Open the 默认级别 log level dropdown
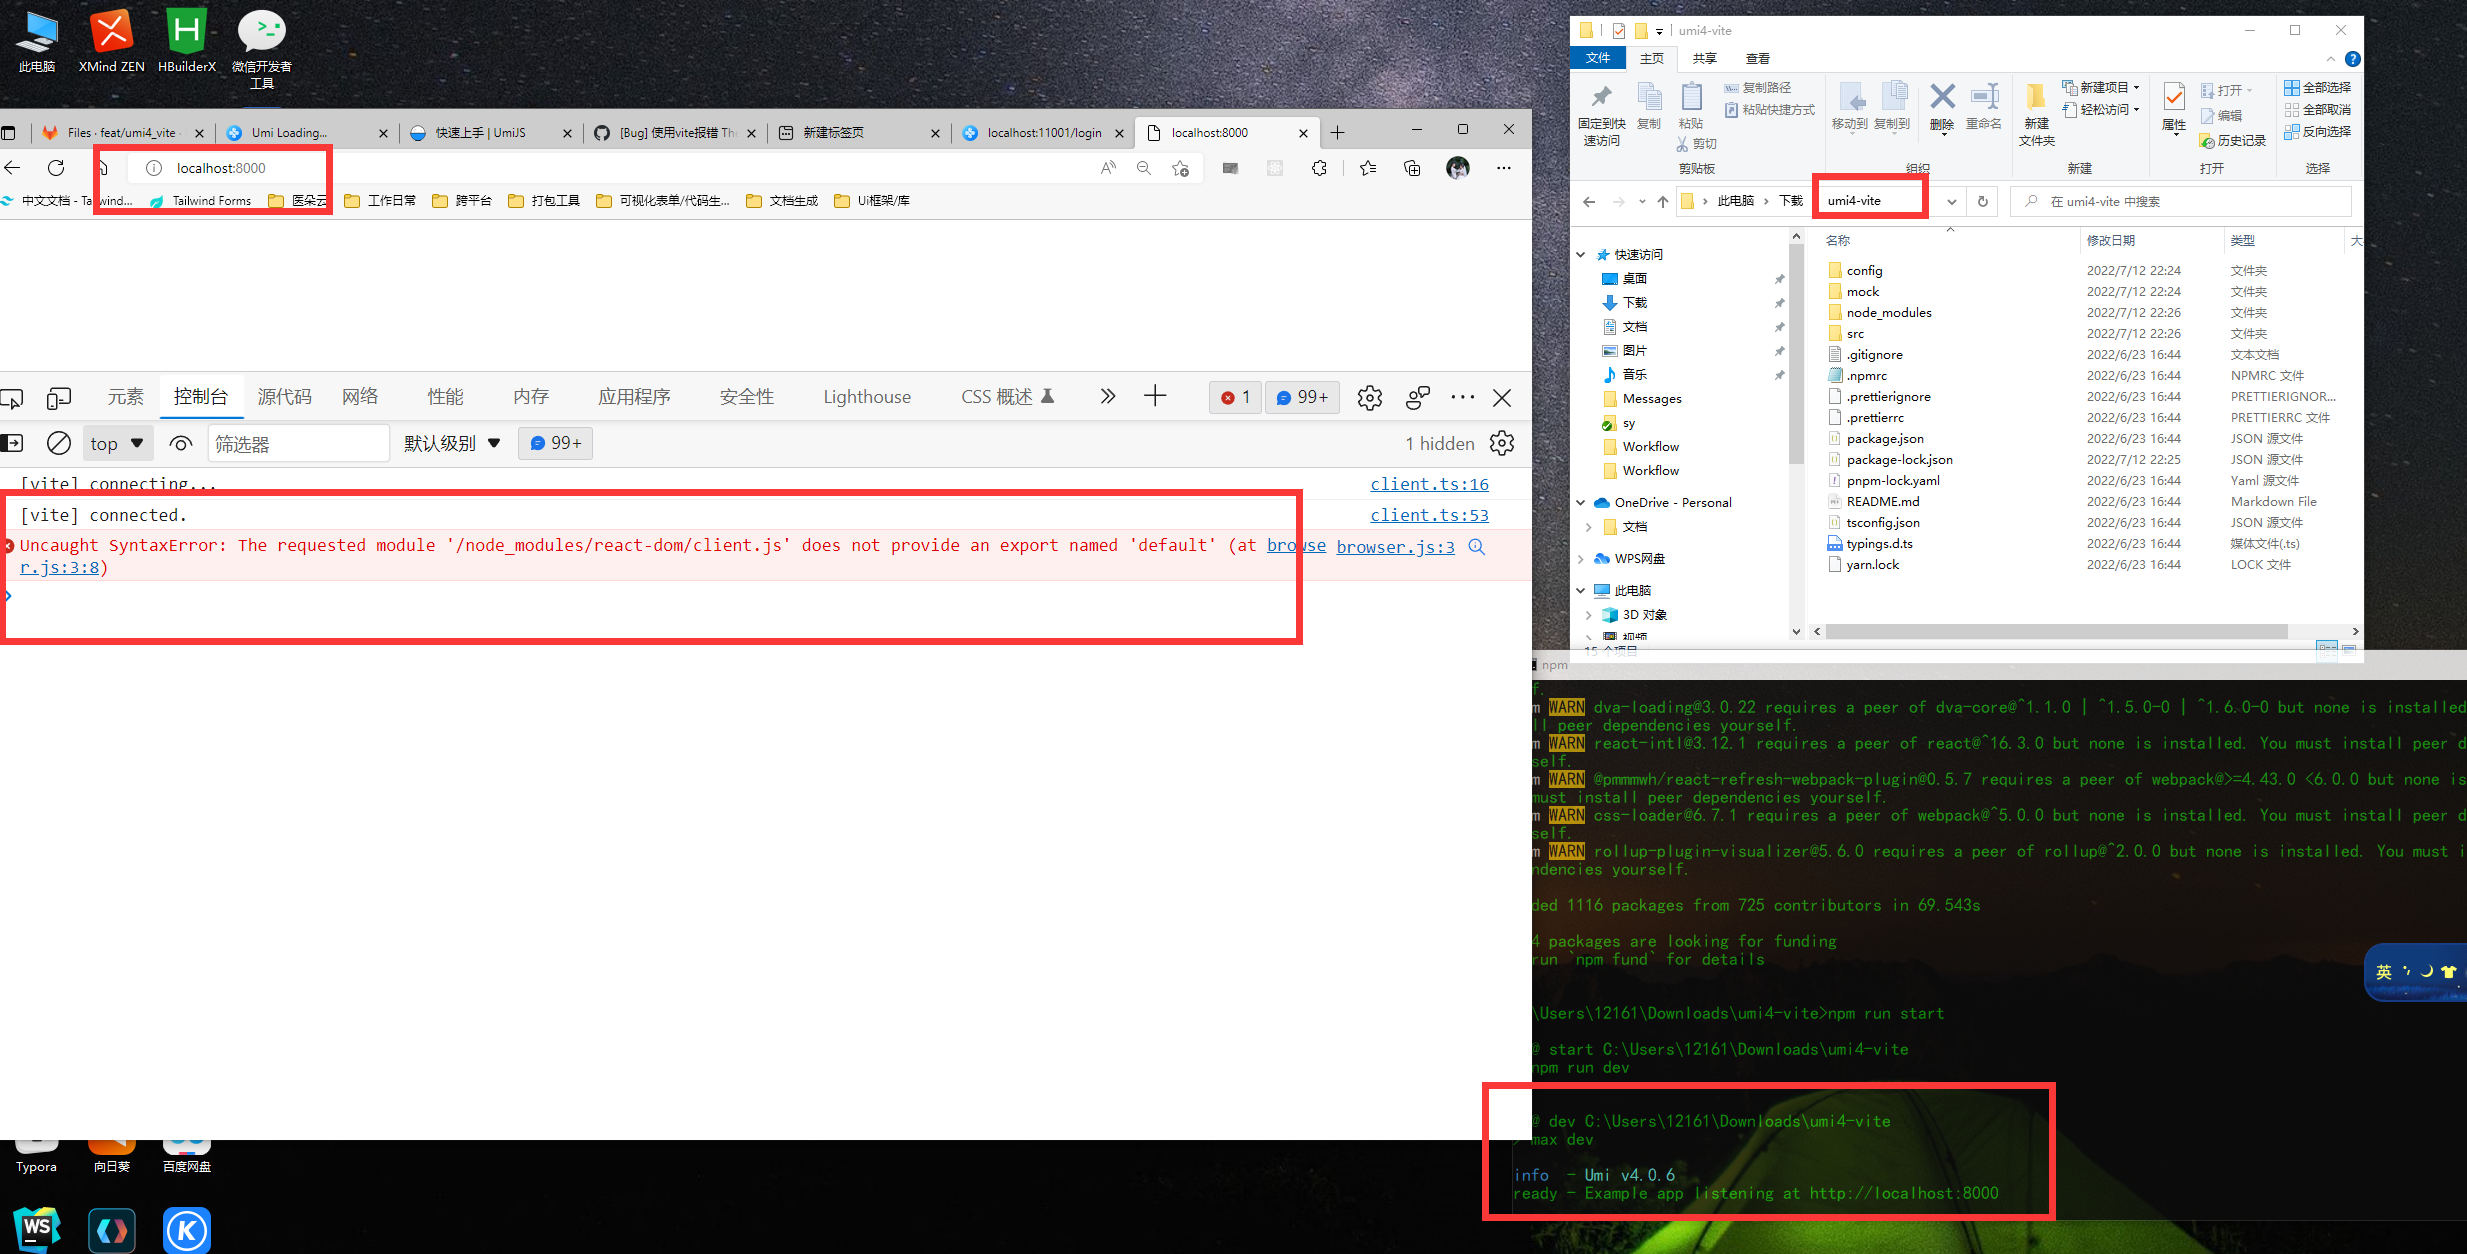 451,443
